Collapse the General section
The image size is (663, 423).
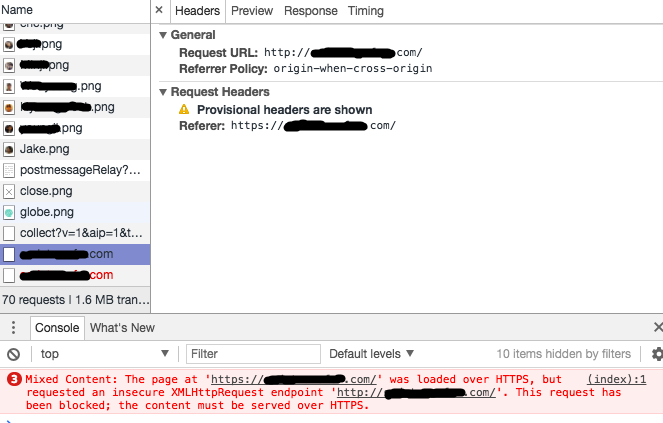point(163,35)
